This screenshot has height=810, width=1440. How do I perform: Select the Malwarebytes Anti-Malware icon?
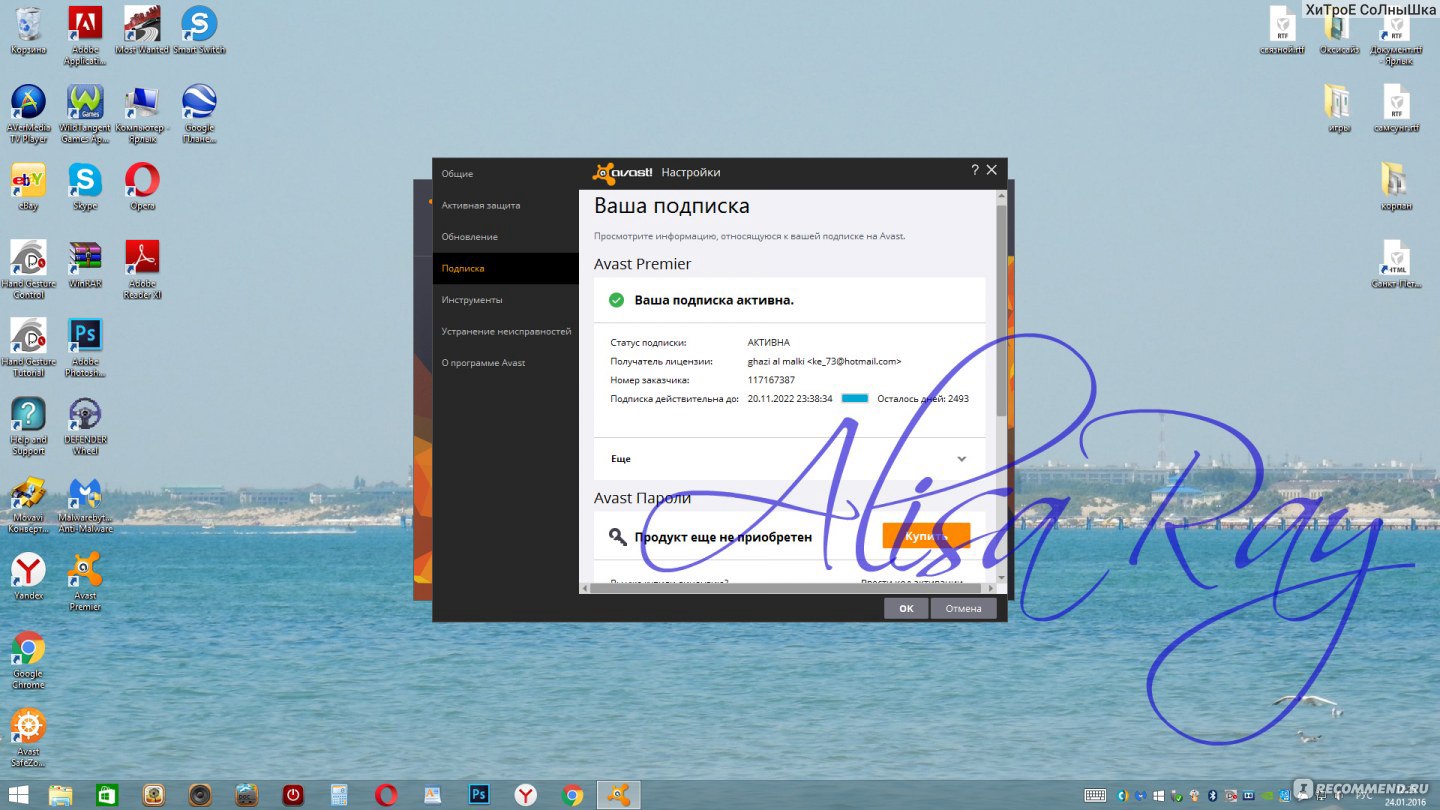85,504
